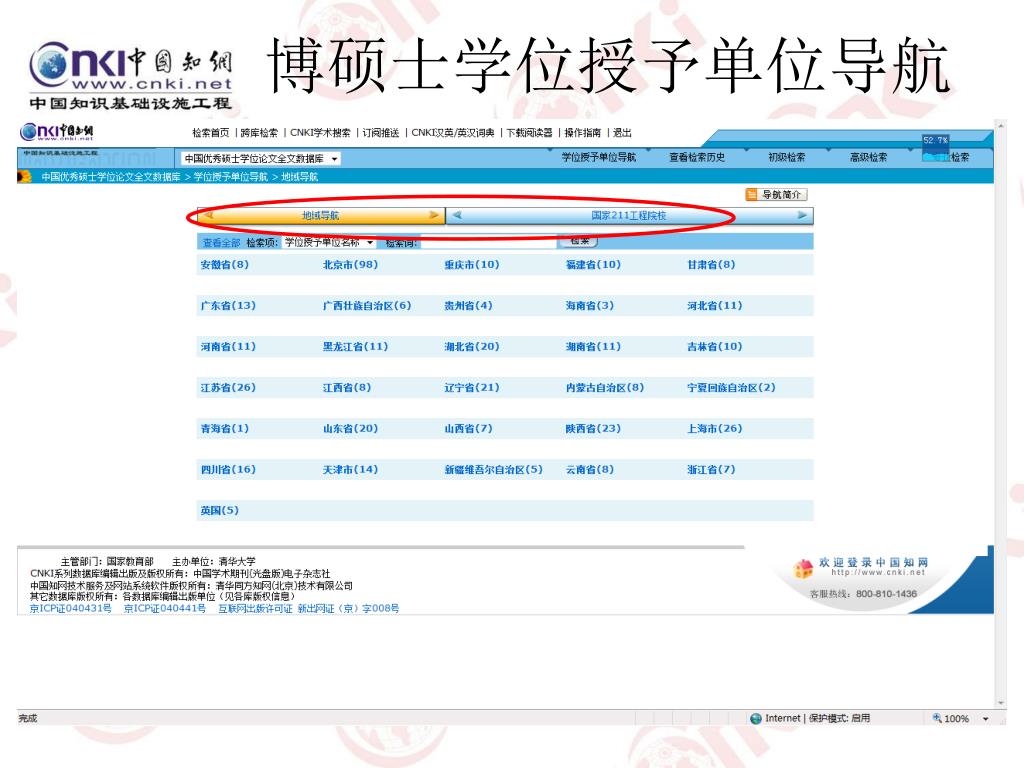Open region 英国(5)

(219, 511)
